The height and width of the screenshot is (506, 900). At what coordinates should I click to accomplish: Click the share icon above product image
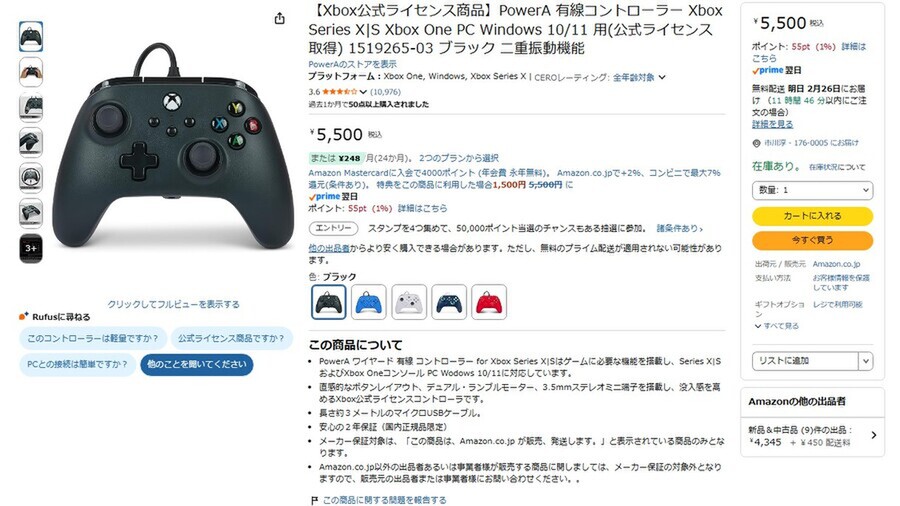click(x=280, y=18)
